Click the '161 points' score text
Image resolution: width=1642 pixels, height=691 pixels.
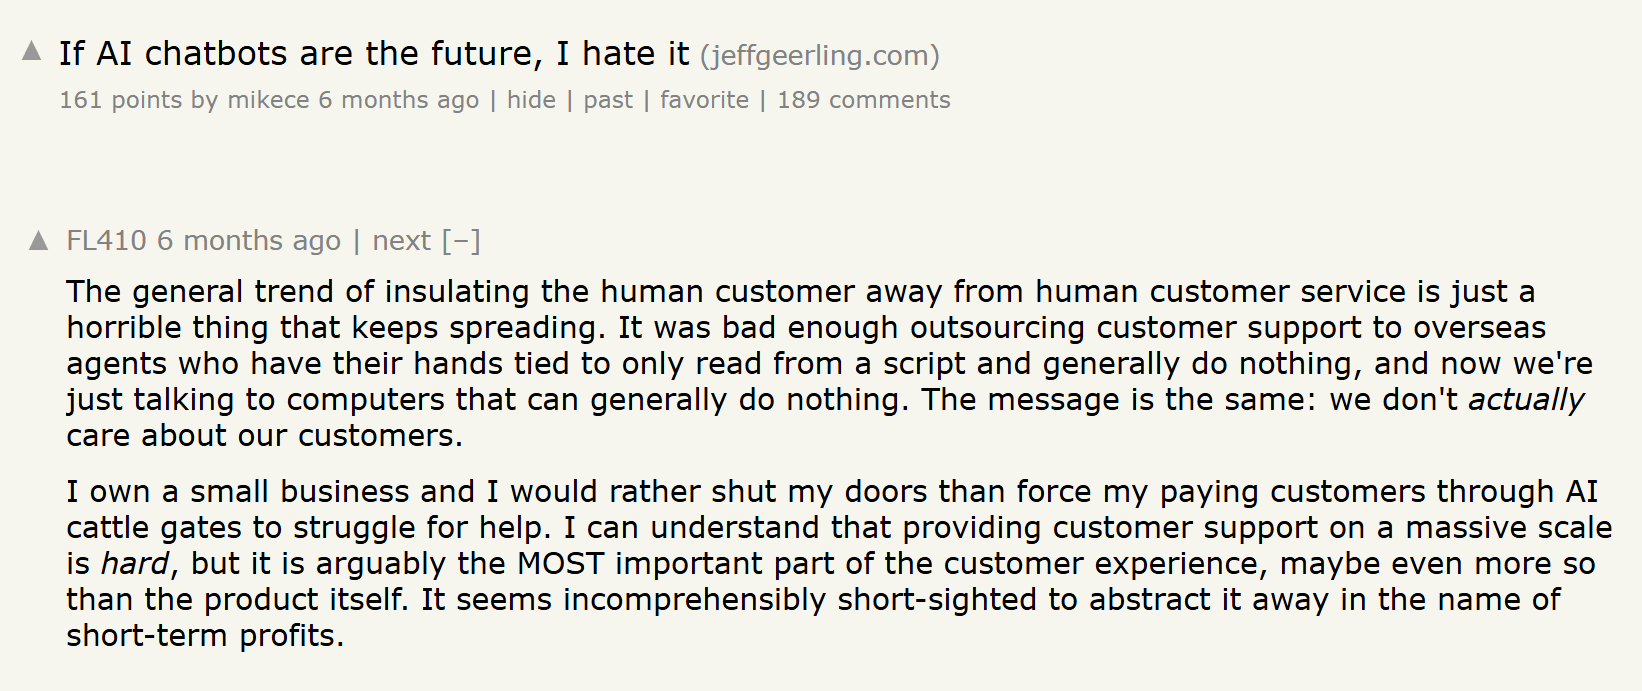(120, 100)
